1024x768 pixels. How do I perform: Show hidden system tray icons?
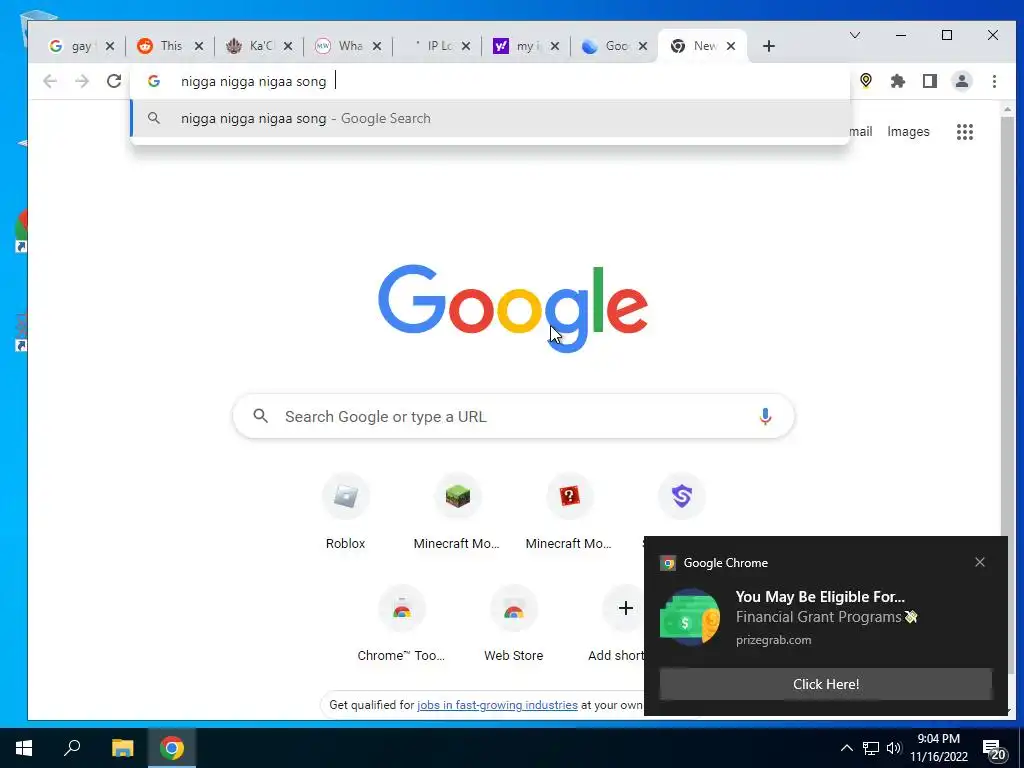846,748
